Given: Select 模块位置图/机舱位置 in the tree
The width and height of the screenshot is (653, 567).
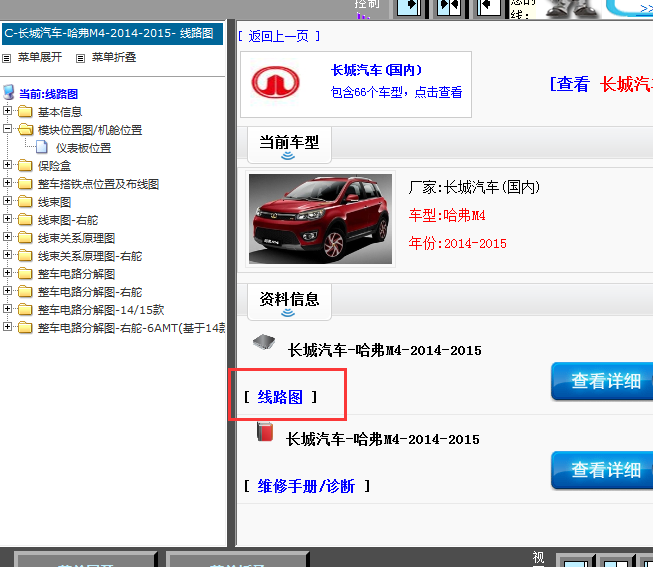Looking at the screenshot, I should [90, 130].
